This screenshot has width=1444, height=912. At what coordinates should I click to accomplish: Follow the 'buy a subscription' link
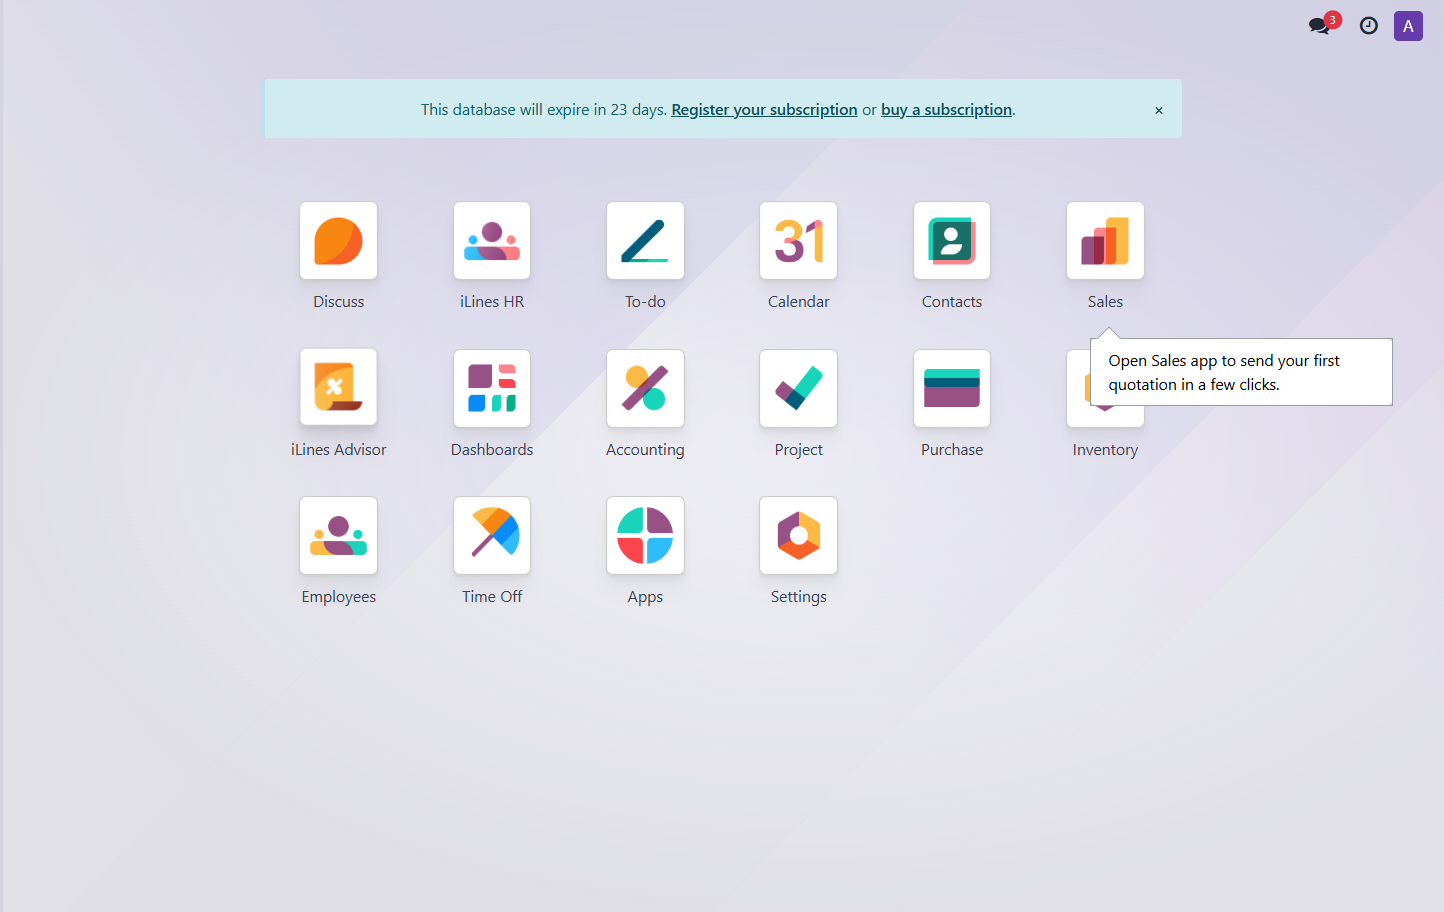(x=946, y=110)
